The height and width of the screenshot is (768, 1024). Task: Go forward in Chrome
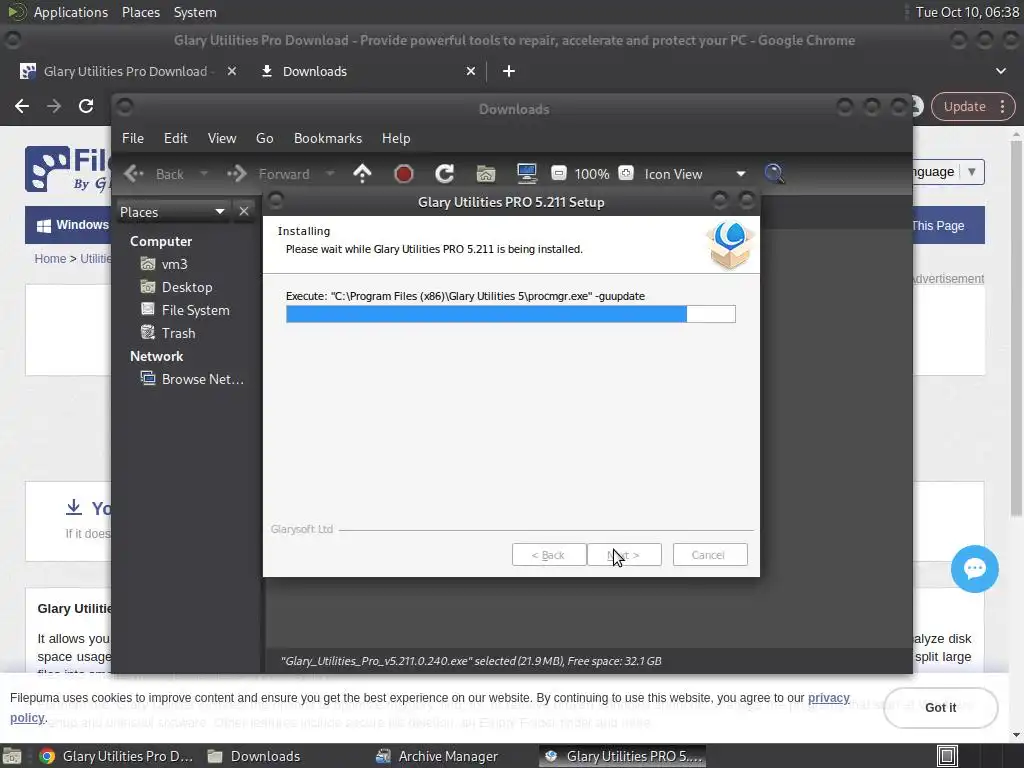click(x=54, y=106)
